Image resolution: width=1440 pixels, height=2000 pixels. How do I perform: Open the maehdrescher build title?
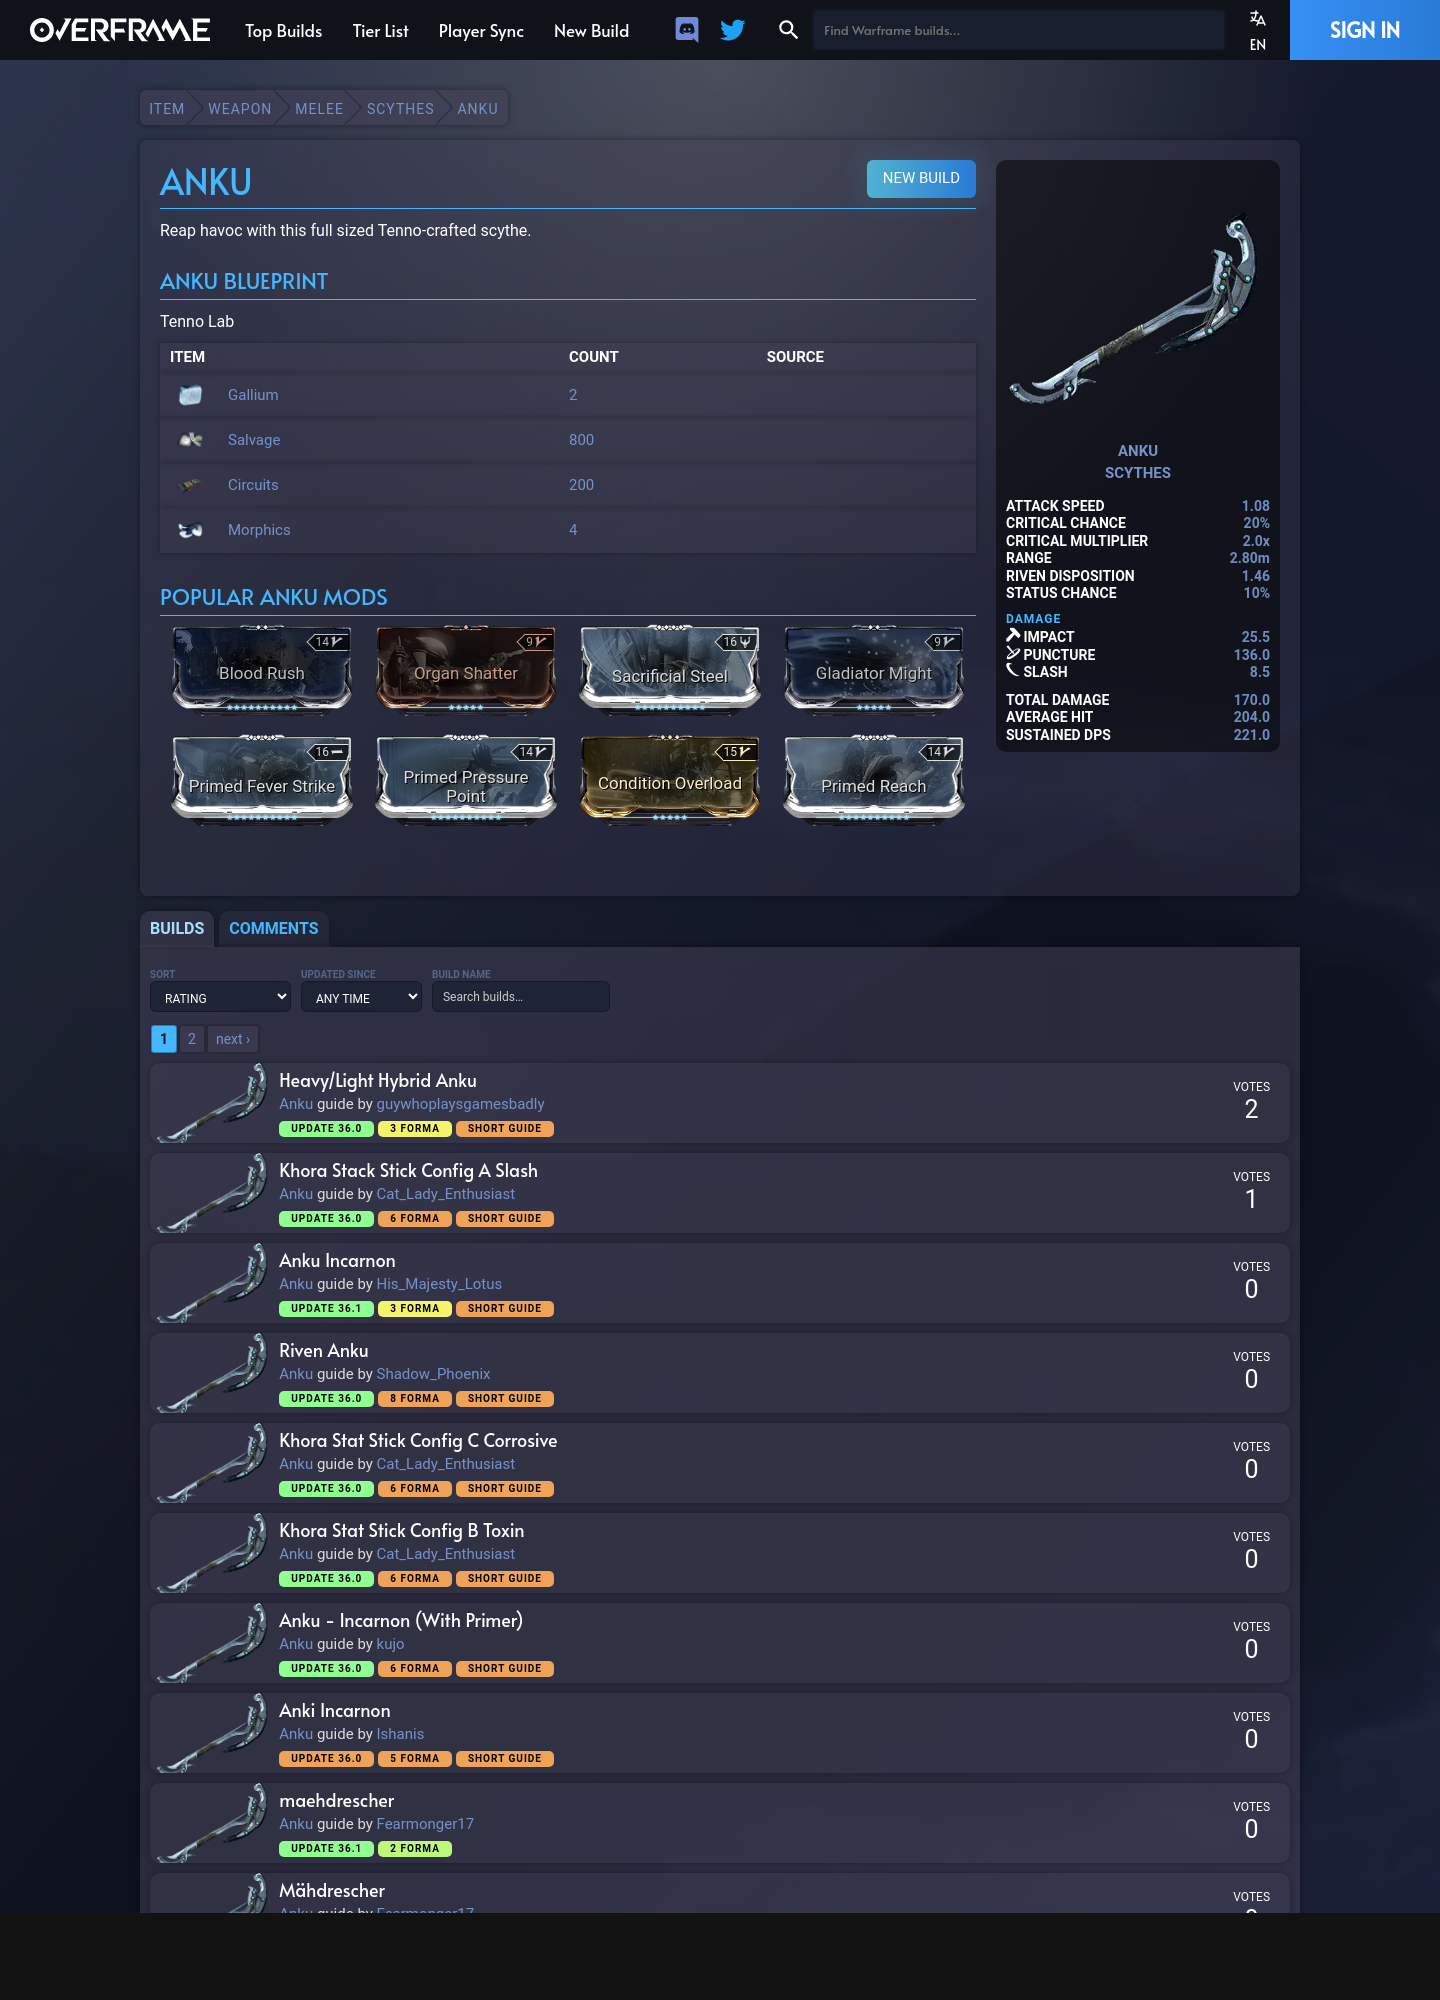pos(337,1800)
